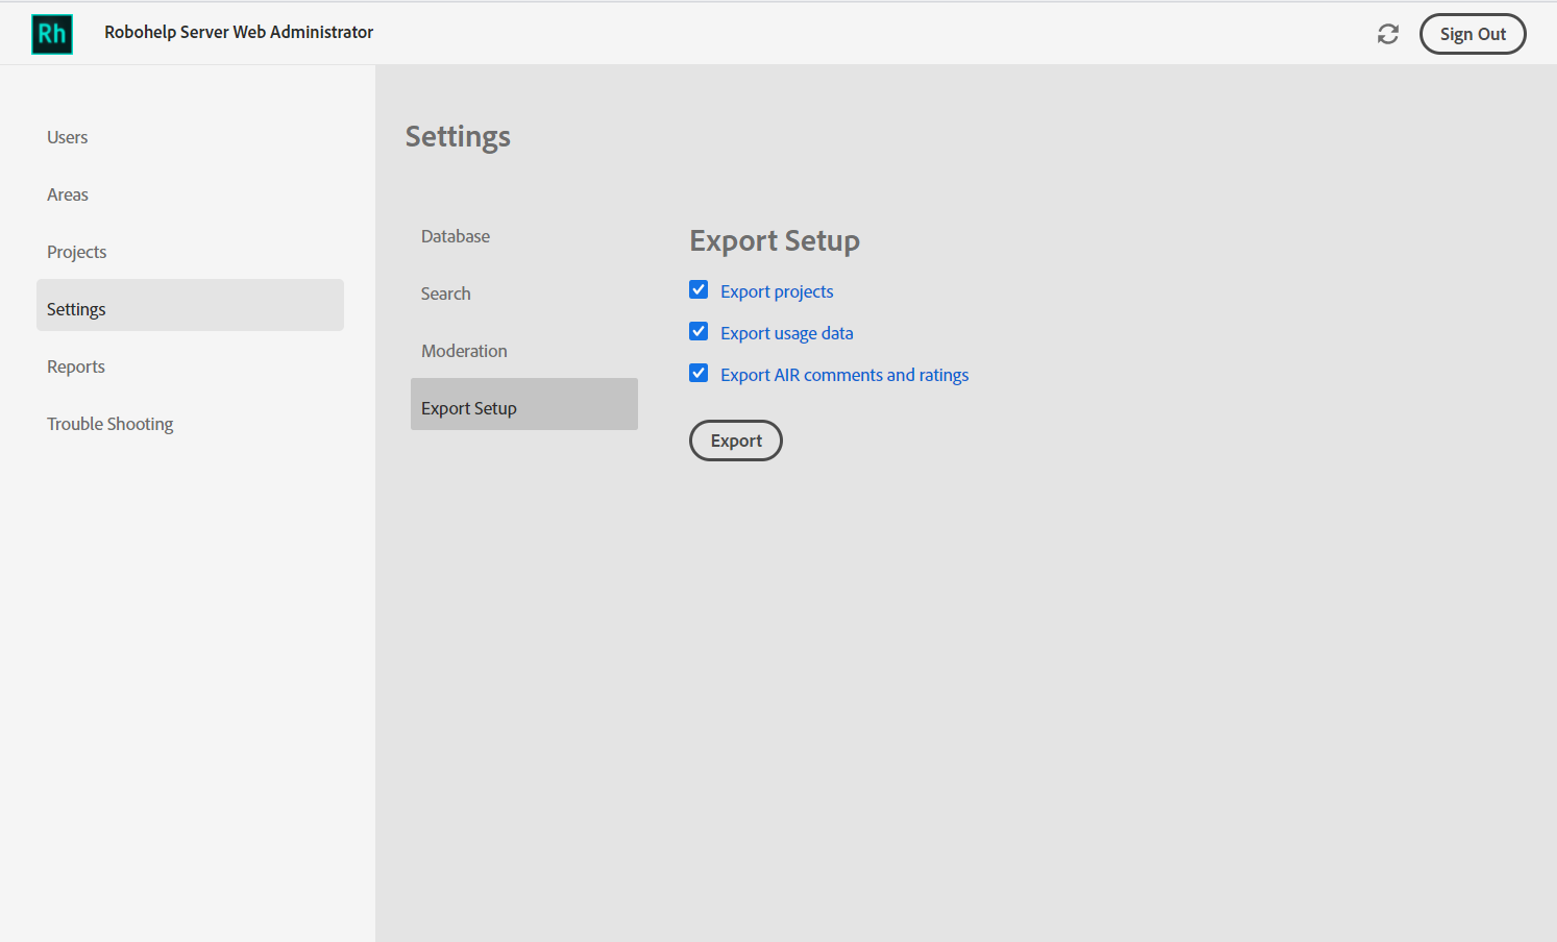Disable Export usage data
Image resolution: width=1557 pixels, height=942 pixels.
698,331
